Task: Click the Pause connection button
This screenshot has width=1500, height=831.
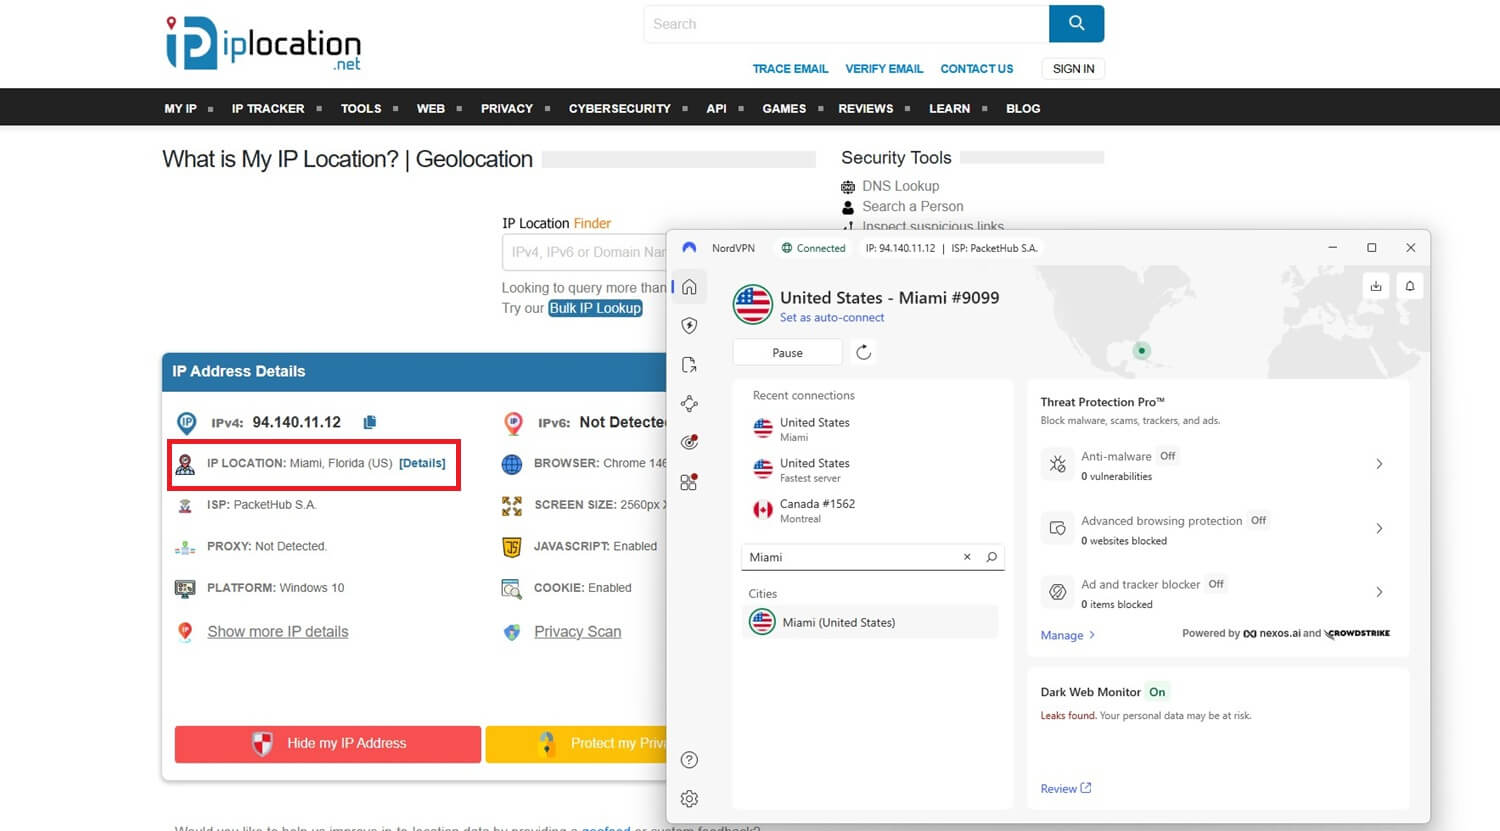Action: (x=787, y=352)
